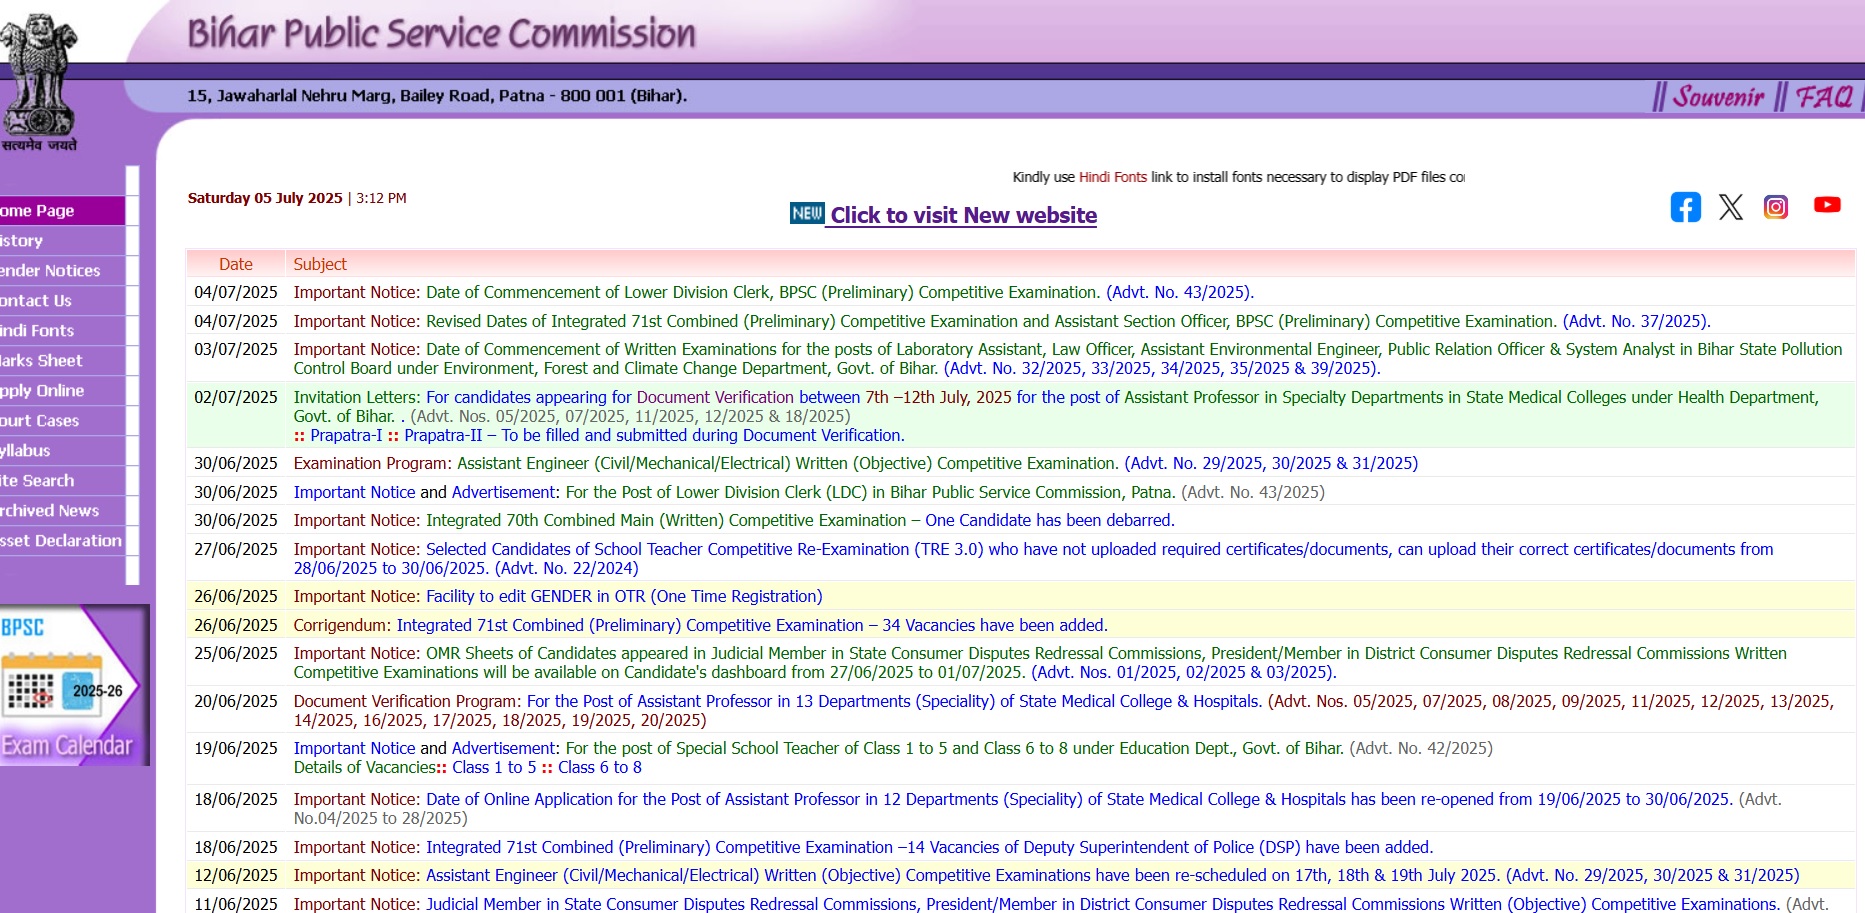
Task: Open the FAQ header link
Action: coord(1824,97)
